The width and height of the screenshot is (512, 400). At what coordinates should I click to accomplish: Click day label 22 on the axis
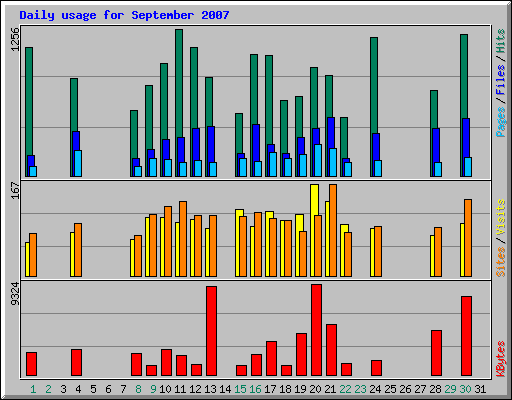(x=345, y=389)
